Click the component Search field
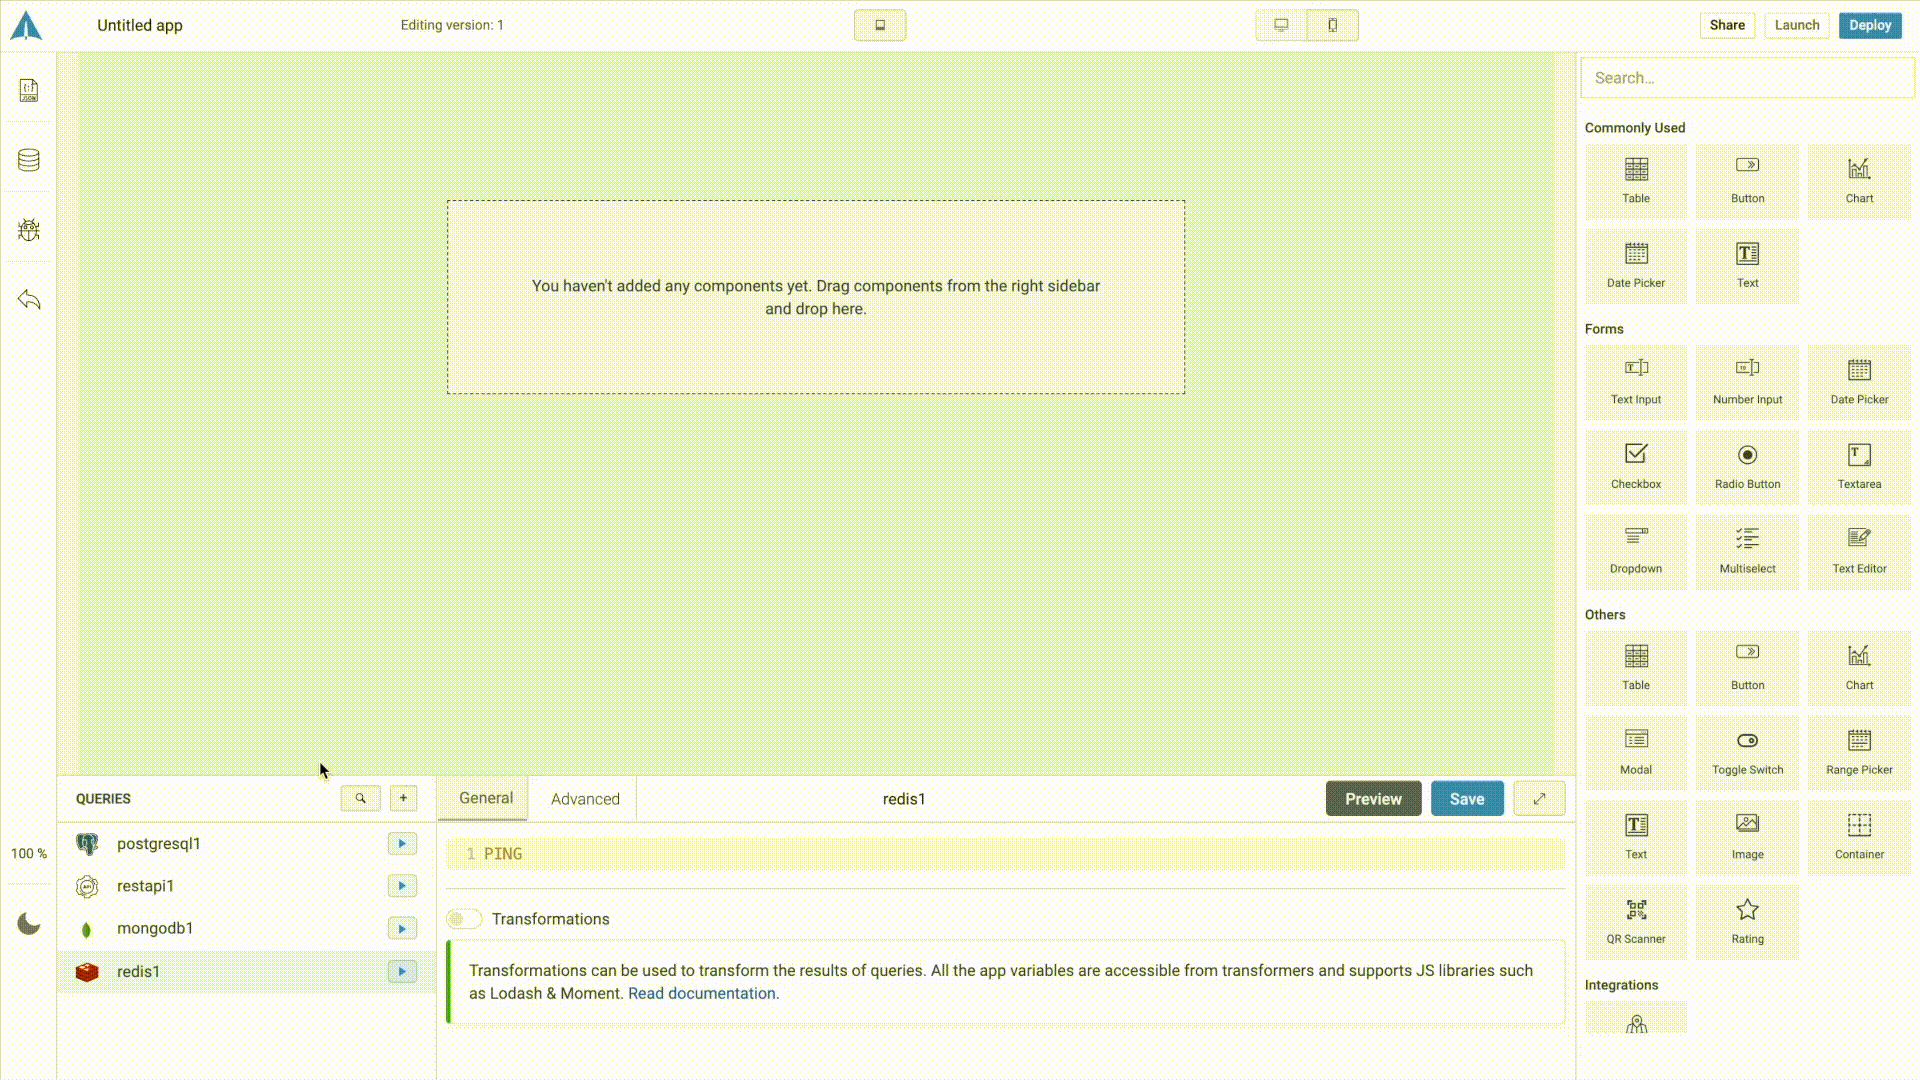The width and height of the screenshot is (1920, 1080). (x=1747, y=78)
